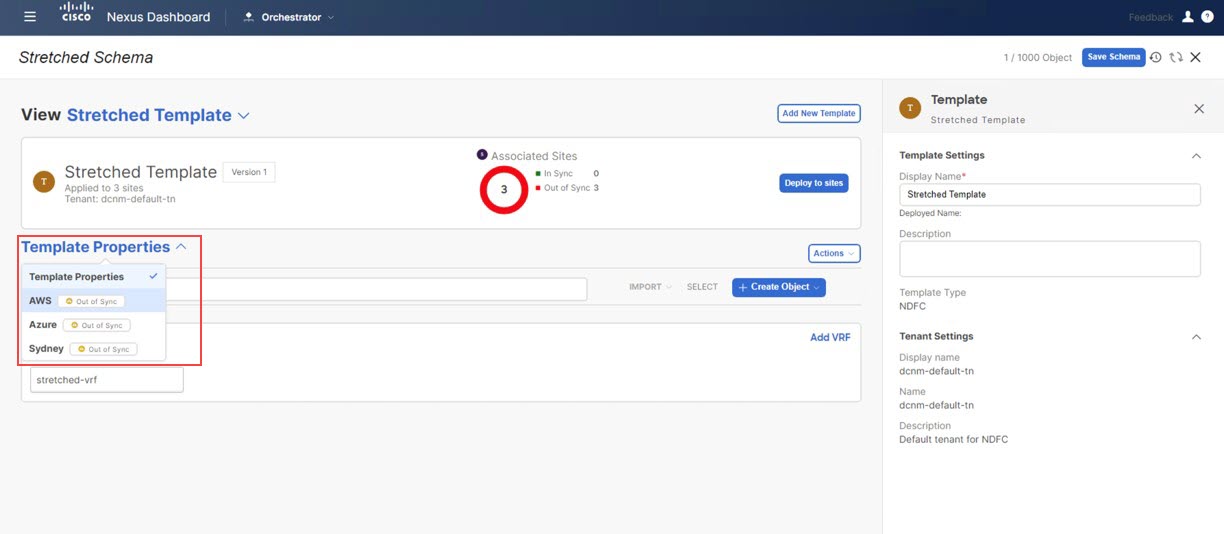
Task: Click the 'NDFC' template type value
Action: [912, 306]
